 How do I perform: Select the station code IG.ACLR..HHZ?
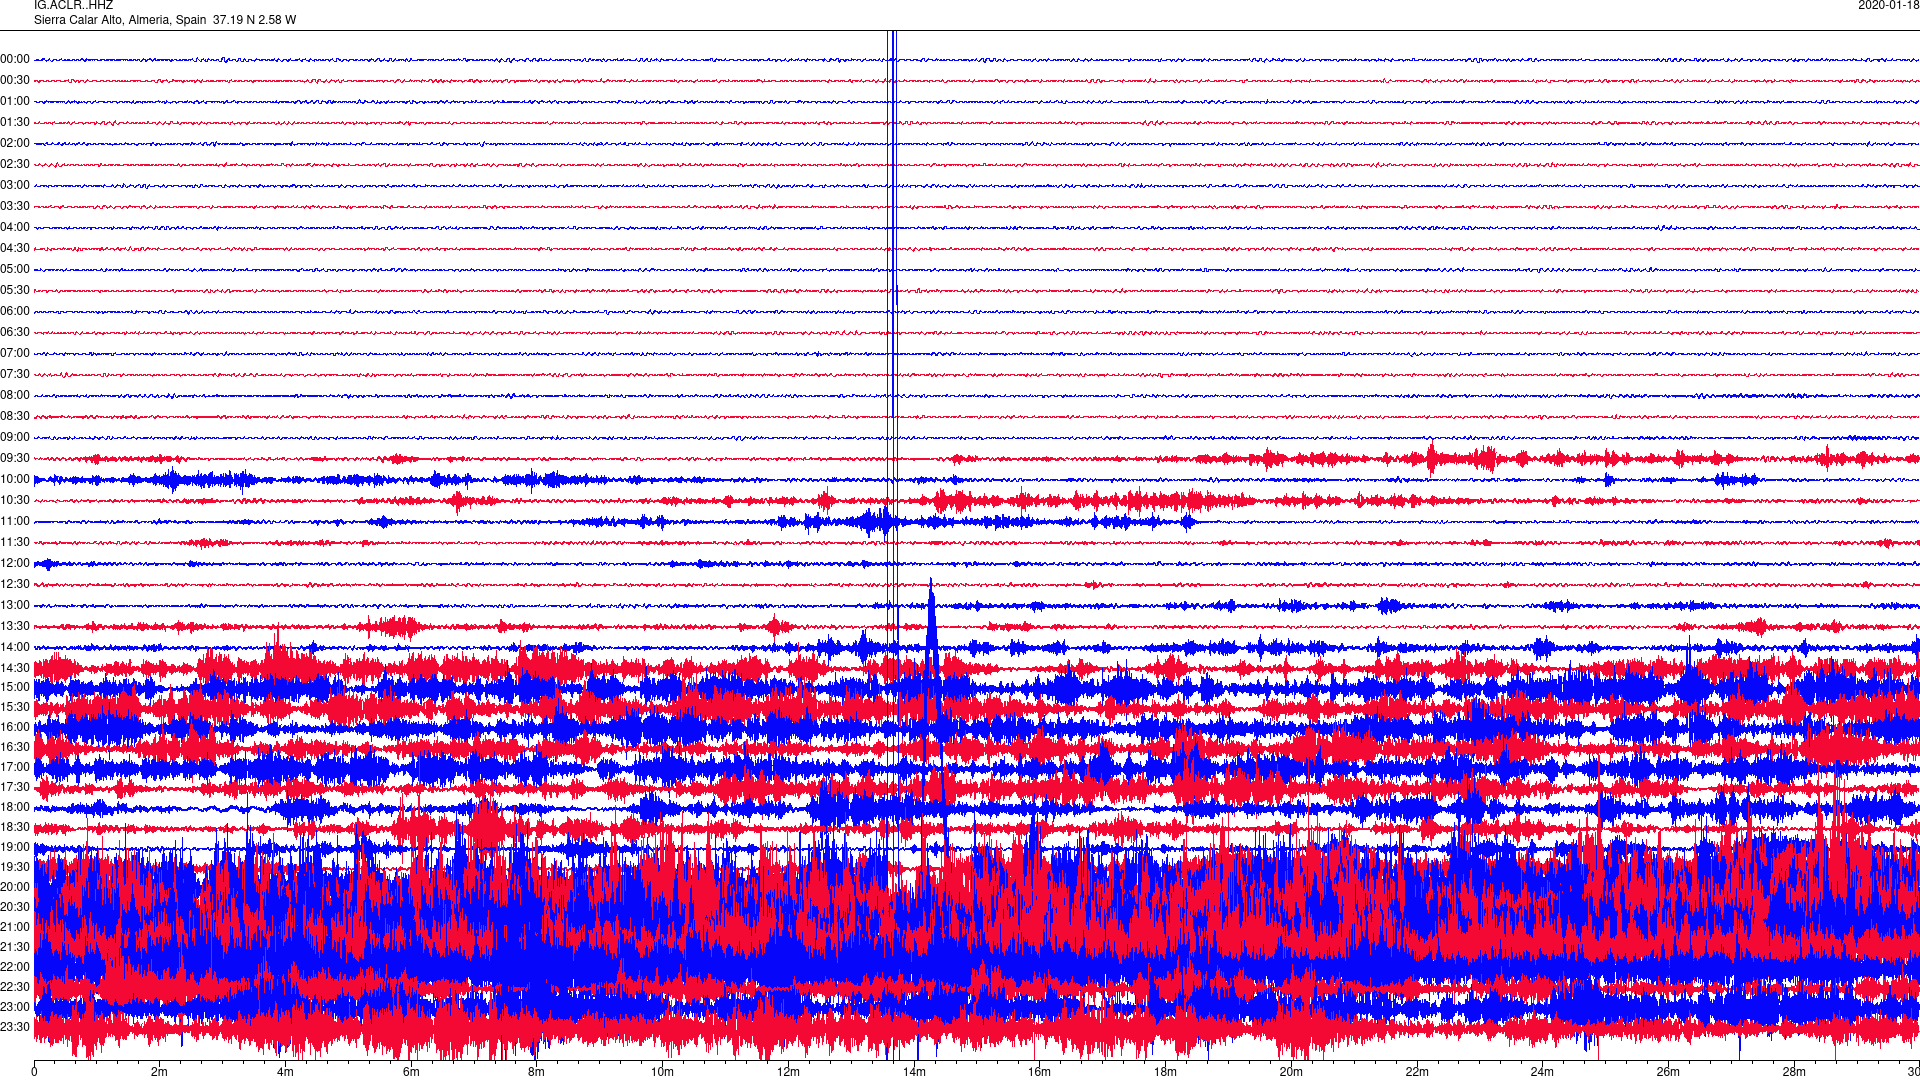pos(73,6)
